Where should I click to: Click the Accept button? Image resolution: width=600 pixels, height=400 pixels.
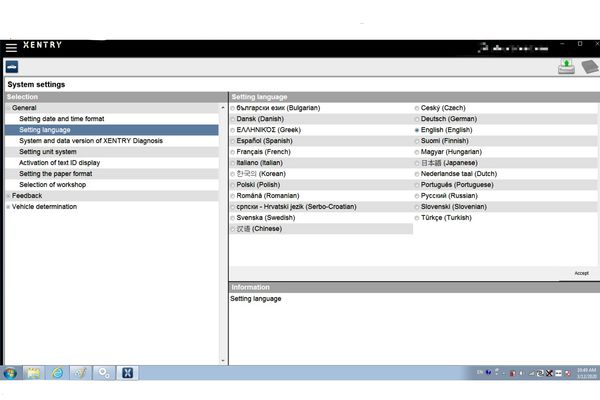[x=581, y=273]
